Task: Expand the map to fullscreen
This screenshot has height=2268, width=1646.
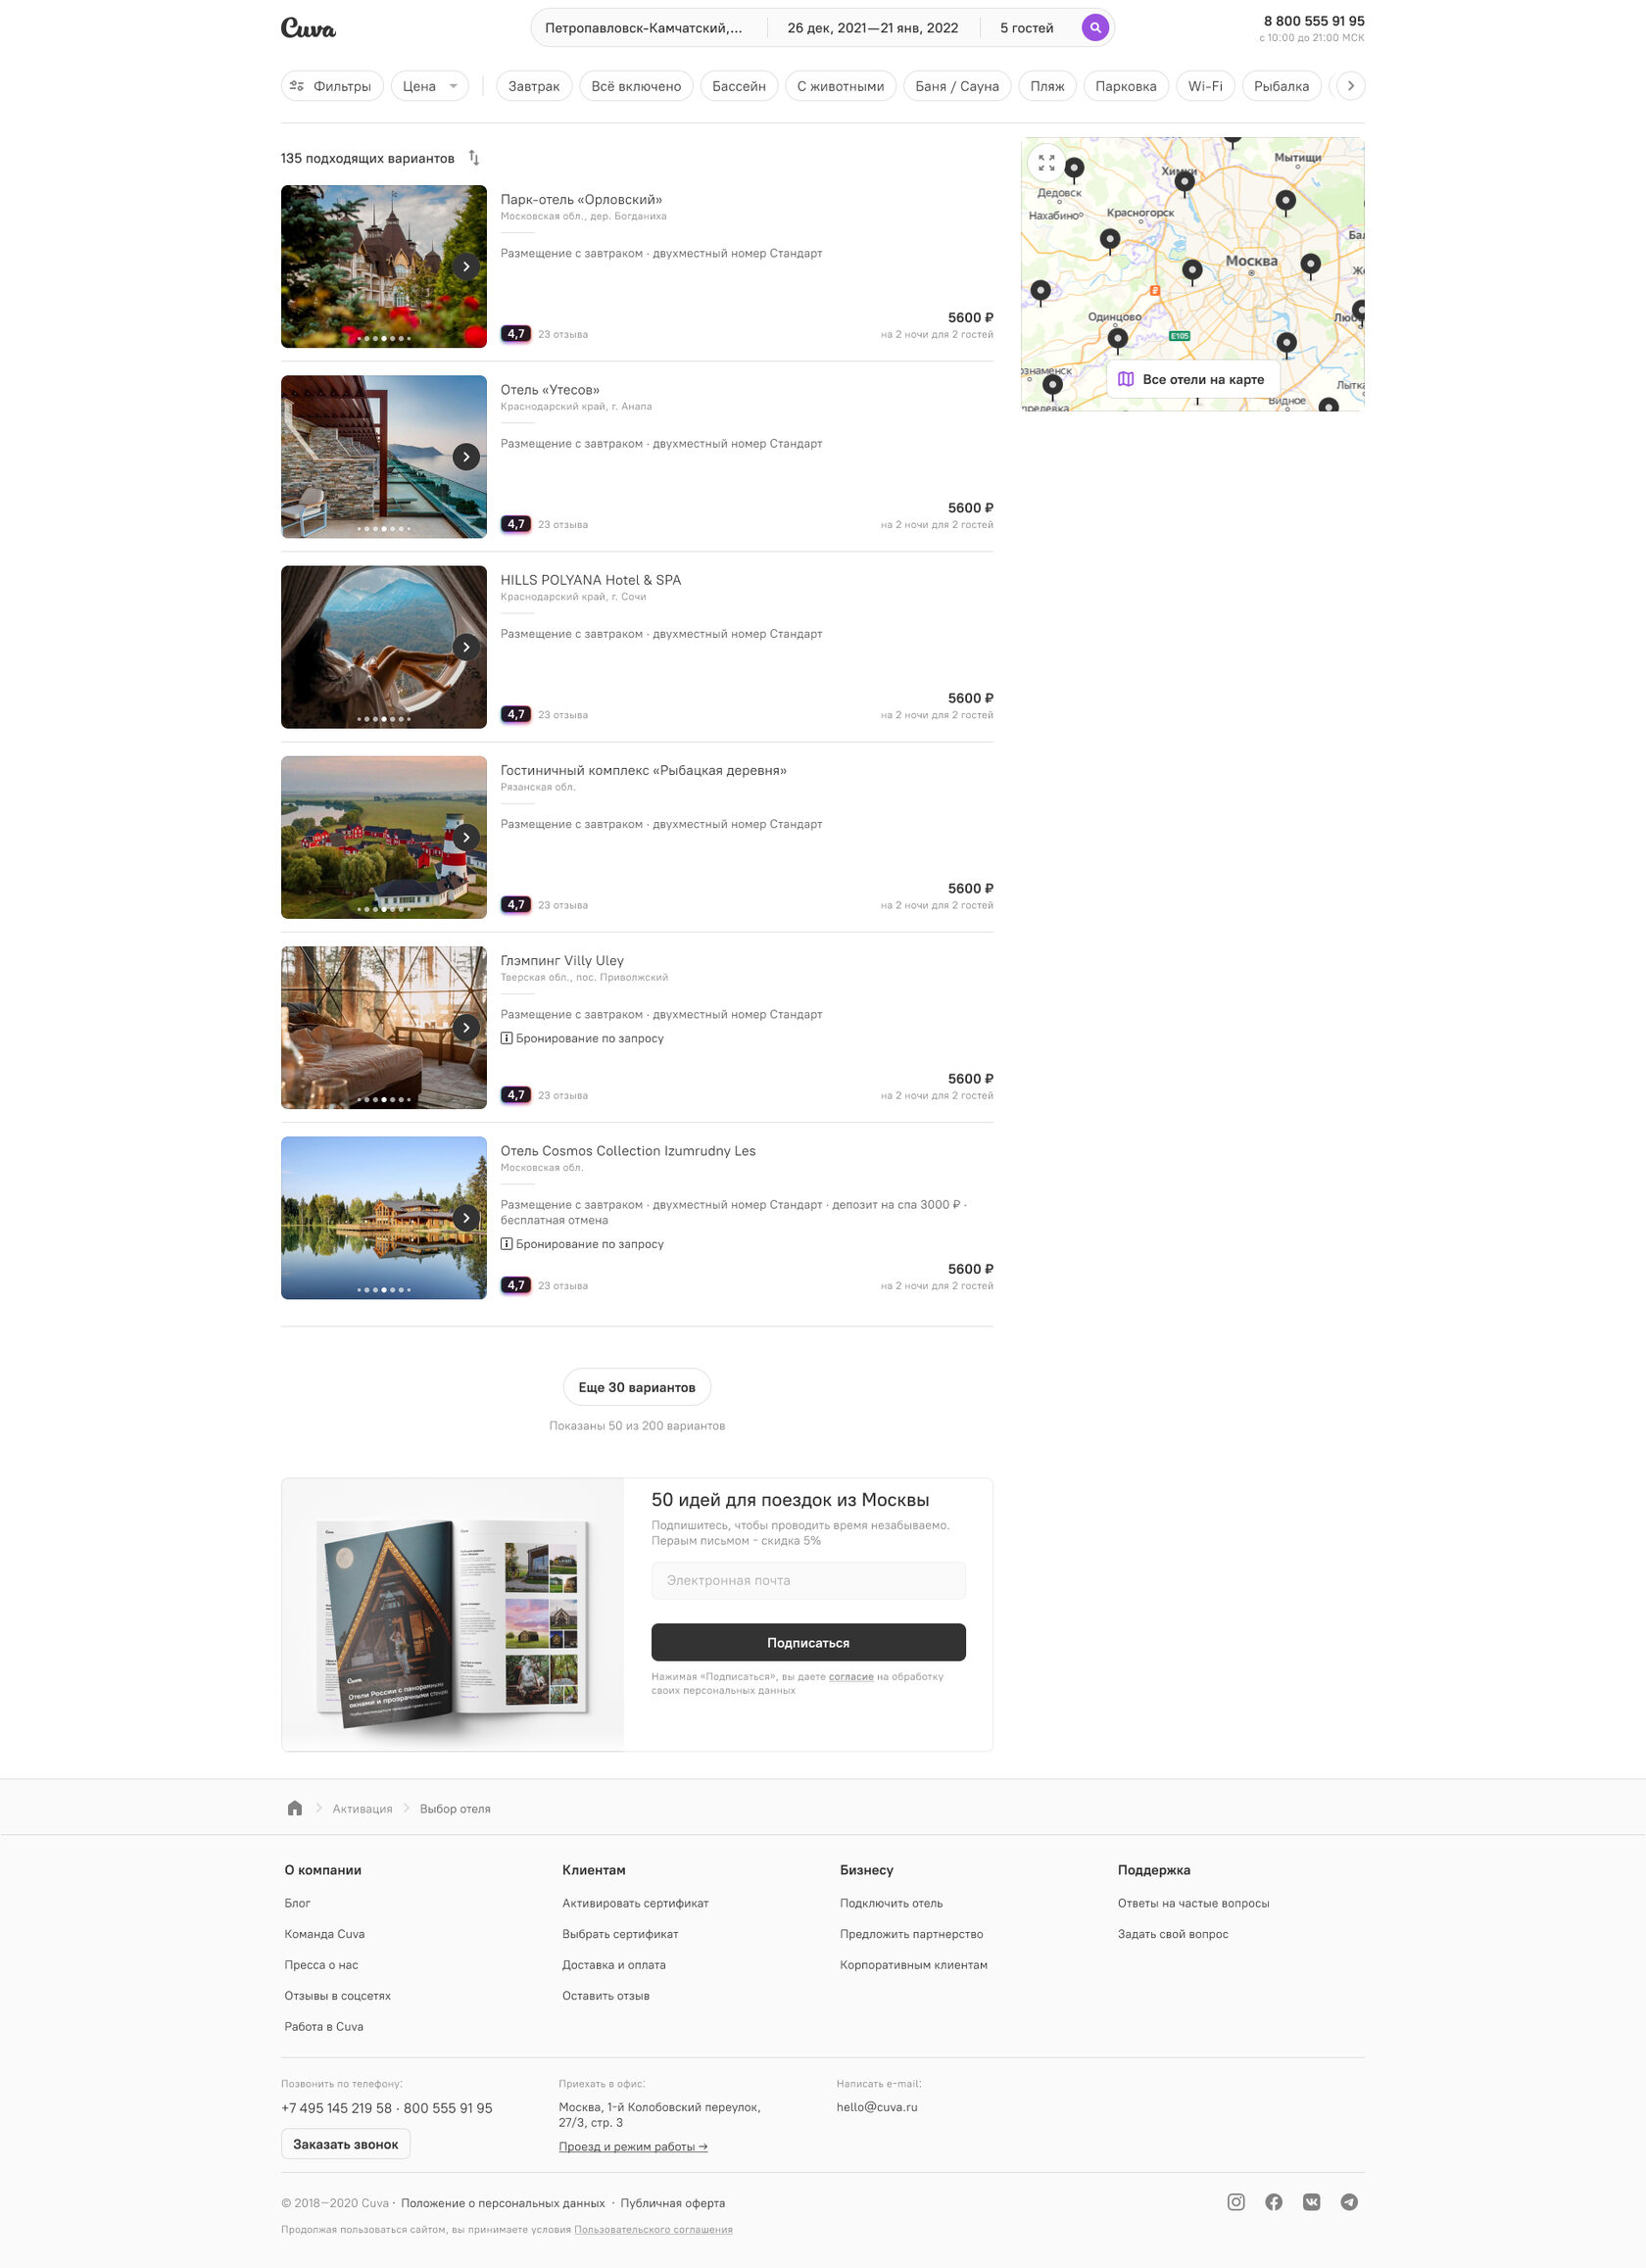Action: 1046,162
